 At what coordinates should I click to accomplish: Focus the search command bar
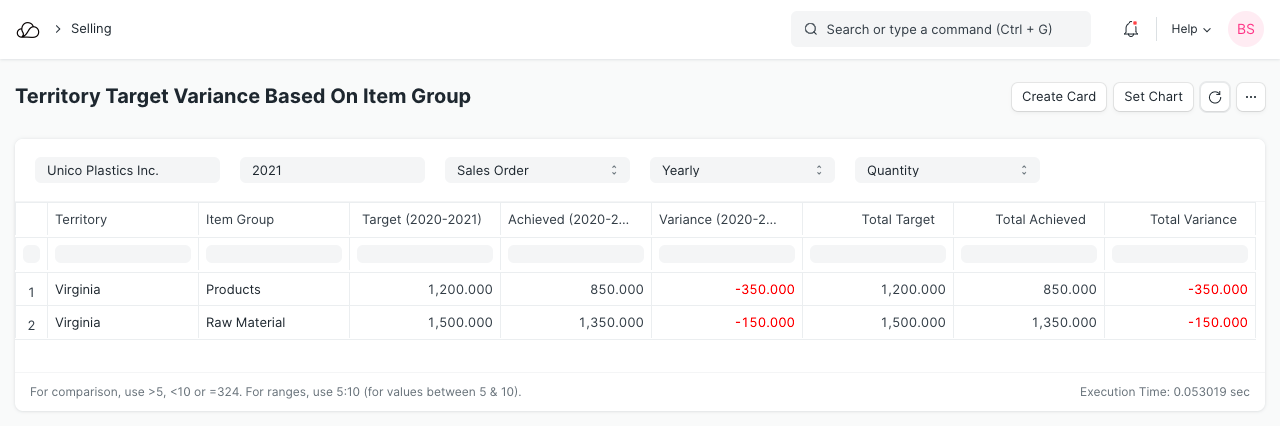point(950,30)
